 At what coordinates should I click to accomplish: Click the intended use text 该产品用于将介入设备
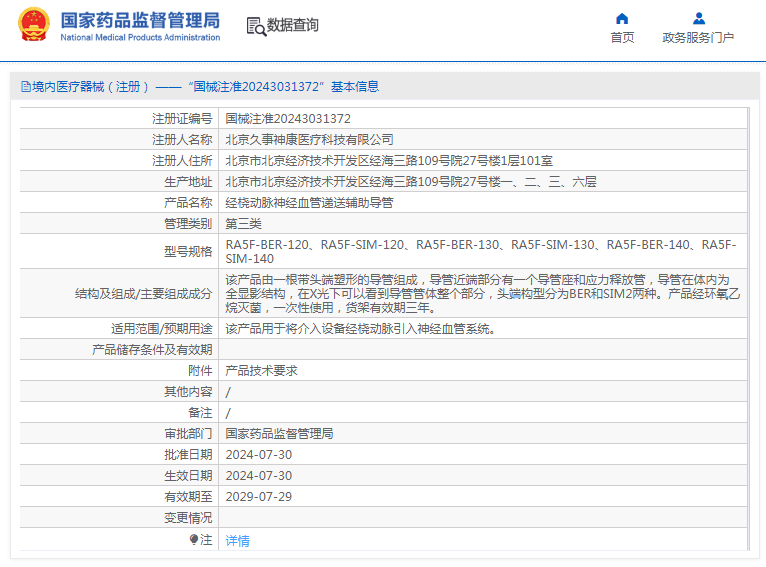click(x=360, y=329)
